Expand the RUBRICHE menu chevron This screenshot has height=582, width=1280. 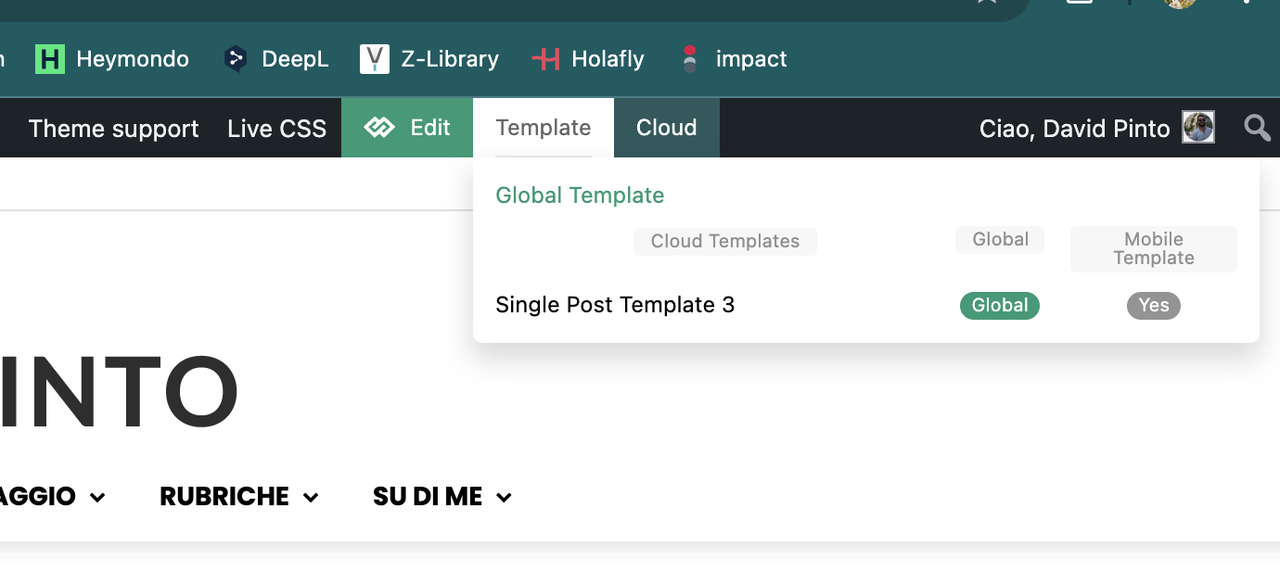point(311,498)
